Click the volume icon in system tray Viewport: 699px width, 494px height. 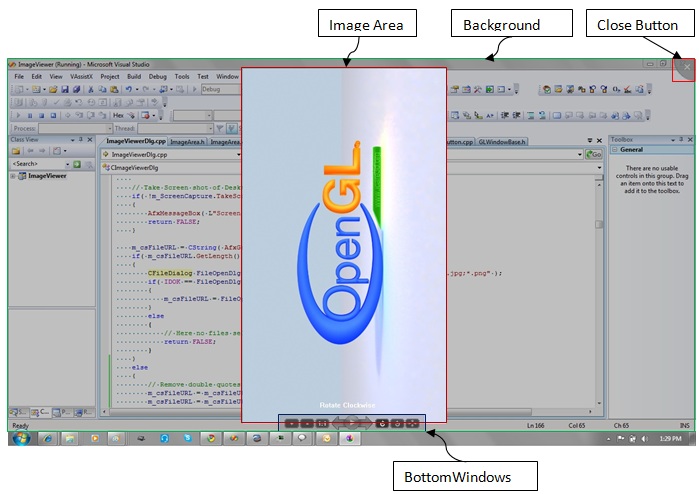pos(644,439)
